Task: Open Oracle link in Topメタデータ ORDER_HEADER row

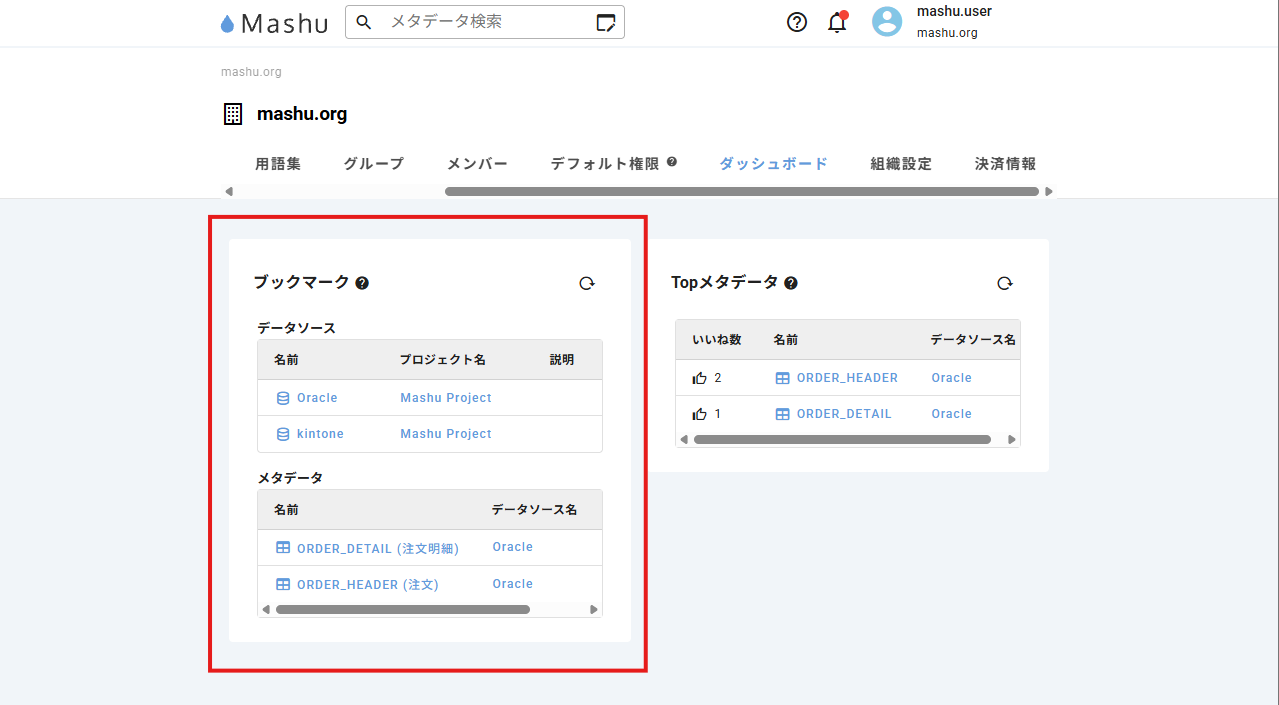Action: [951, 378]
